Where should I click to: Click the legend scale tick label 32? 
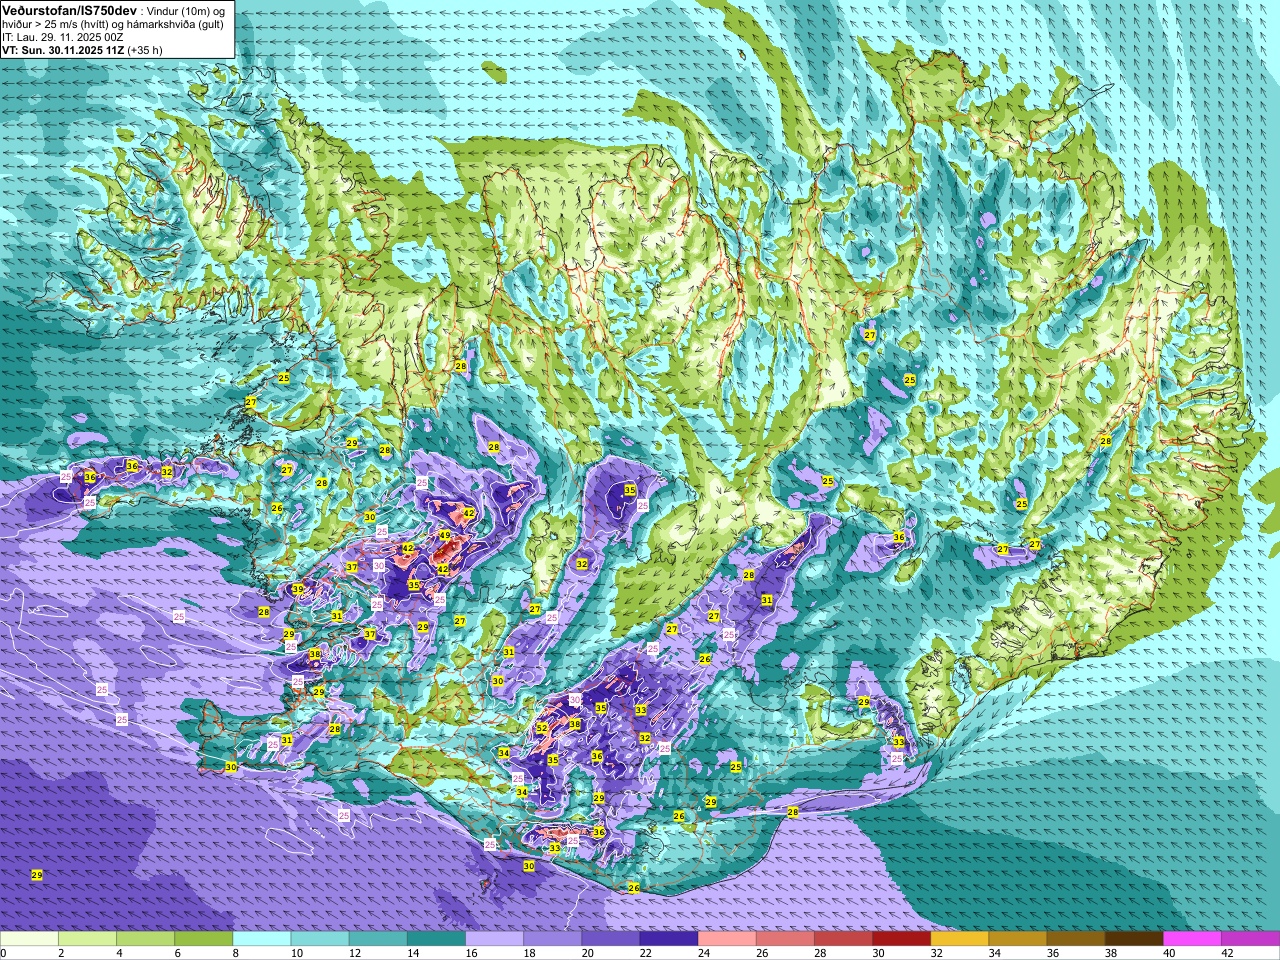pyautogui.click(x=937, y=953)
